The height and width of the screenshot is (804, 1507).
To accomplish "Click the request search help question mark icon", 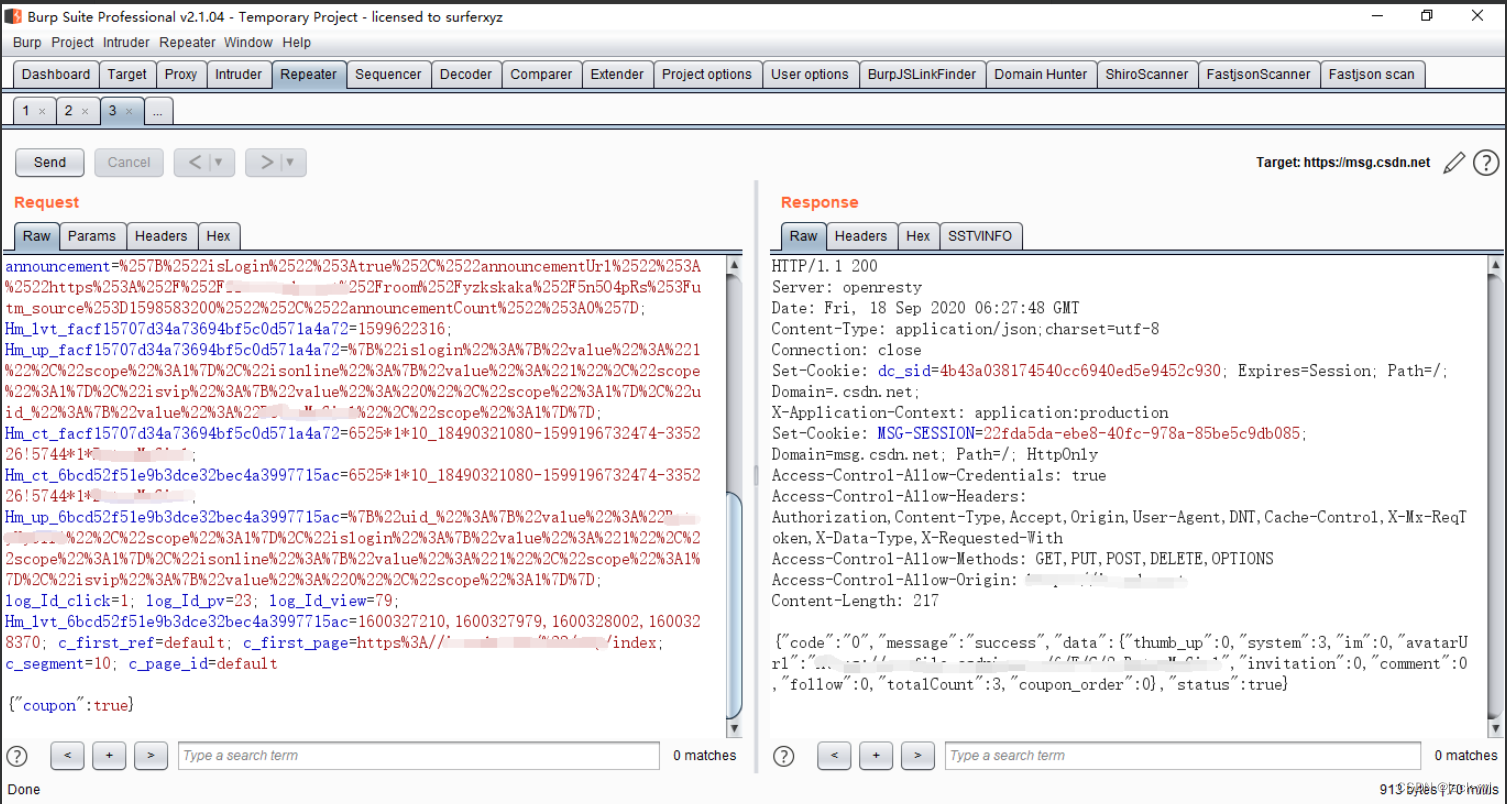I will point(17,756).
